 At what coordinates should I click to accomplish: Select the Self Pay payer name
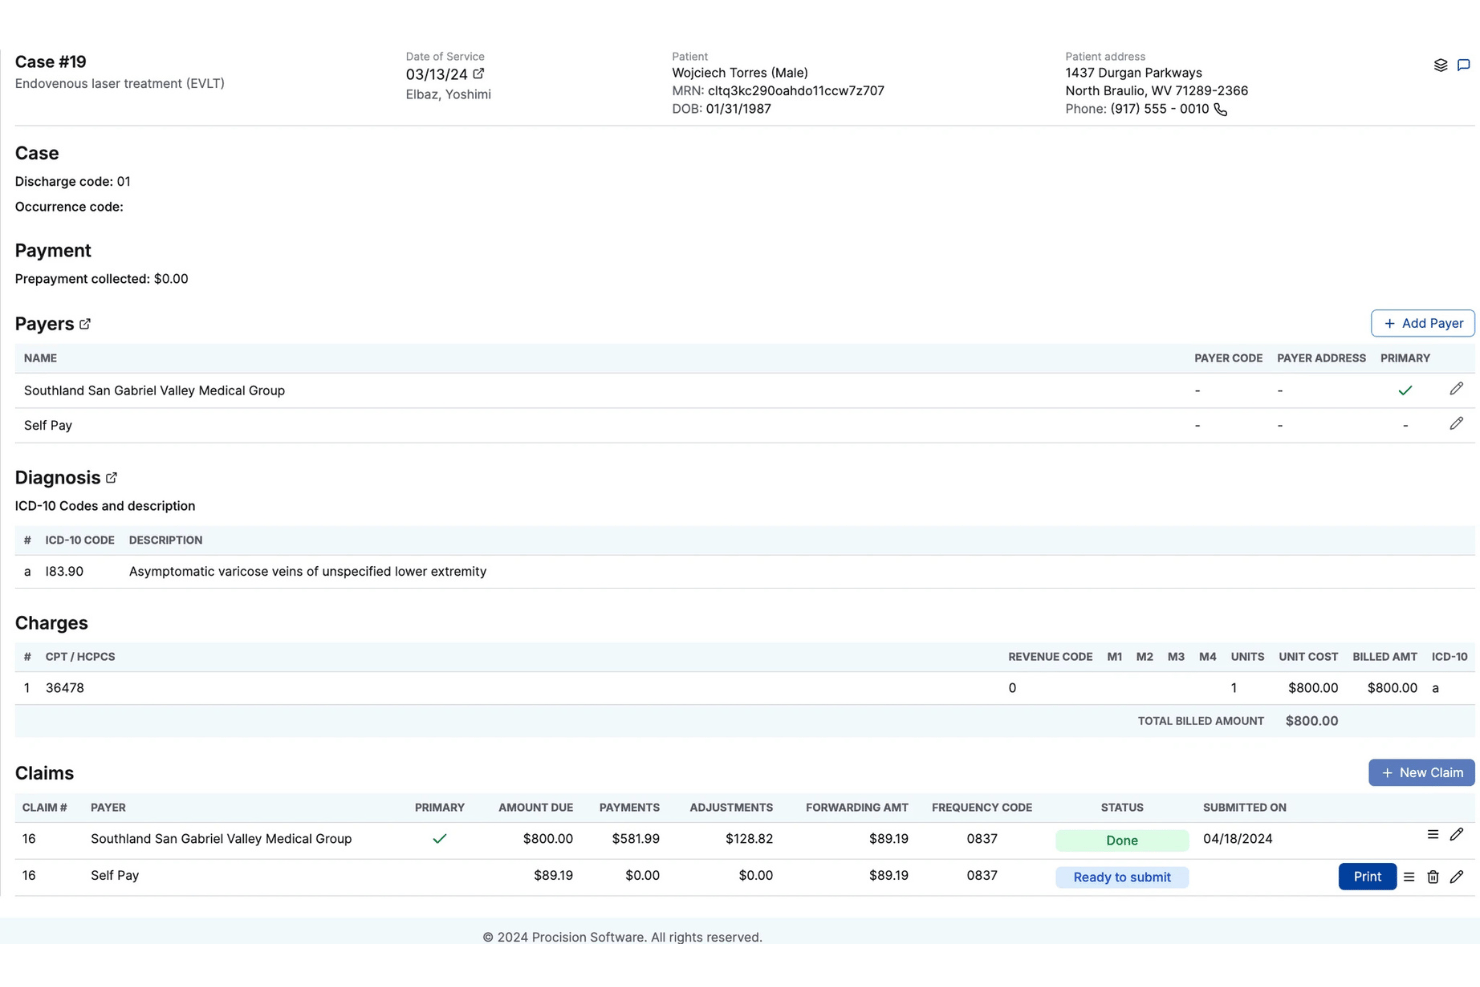pyautogui.click(x=48, y=426)
